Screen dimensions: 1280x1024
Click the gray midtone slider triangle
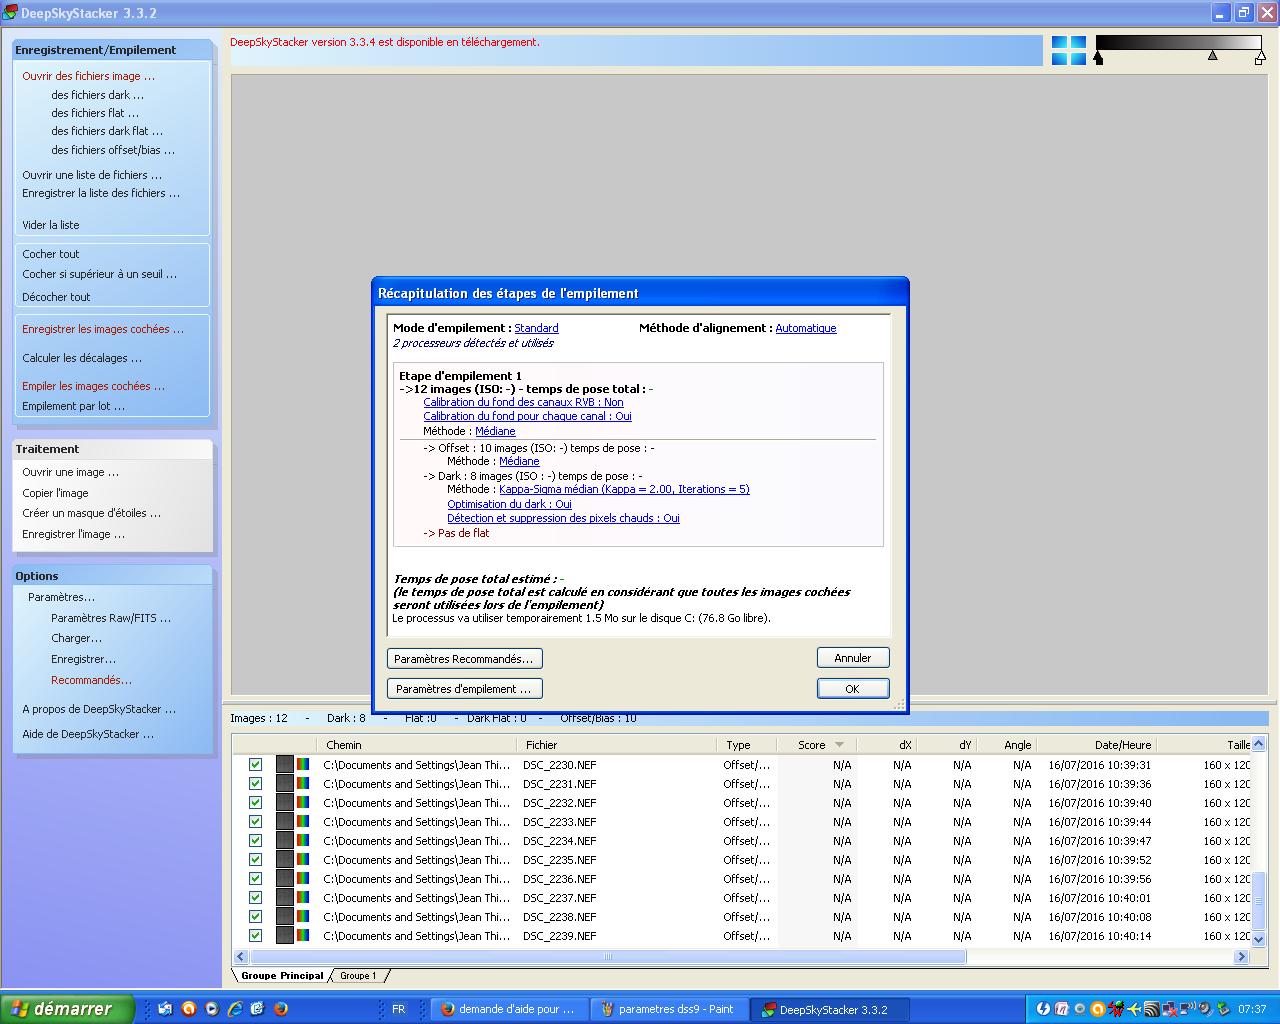[x=1213, y=56]
